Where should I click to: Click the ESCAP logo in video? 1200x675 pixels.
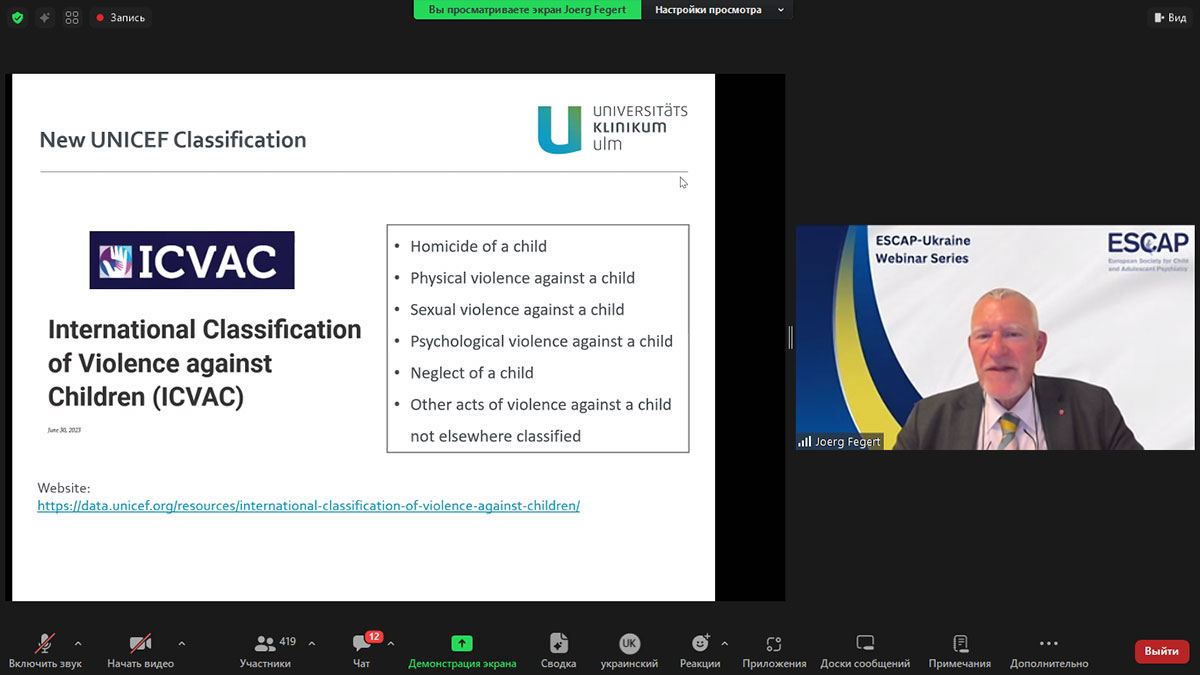point(1148,252)
